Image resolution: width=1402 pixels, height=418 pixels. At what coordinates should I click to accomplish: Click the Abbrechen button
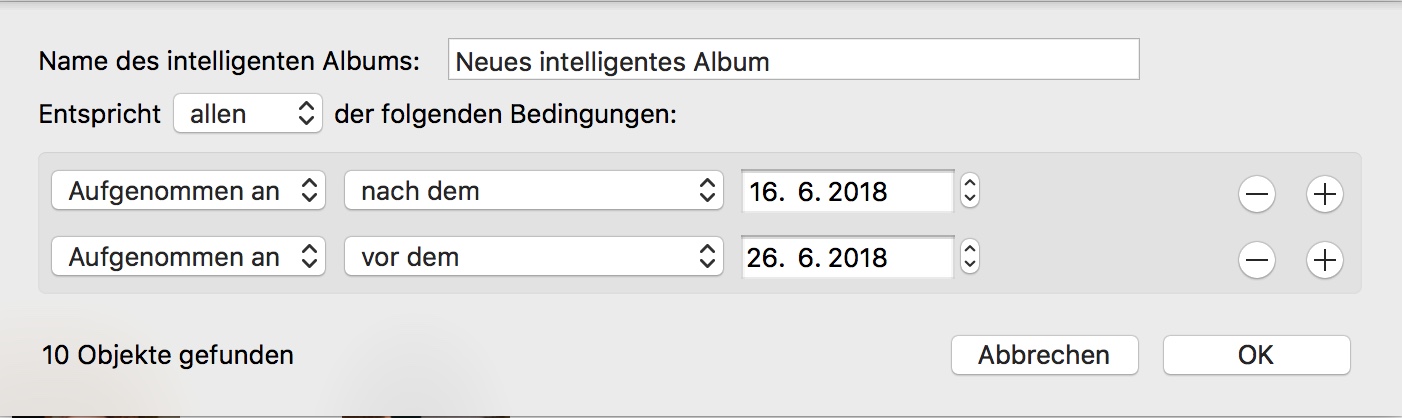1044,355
